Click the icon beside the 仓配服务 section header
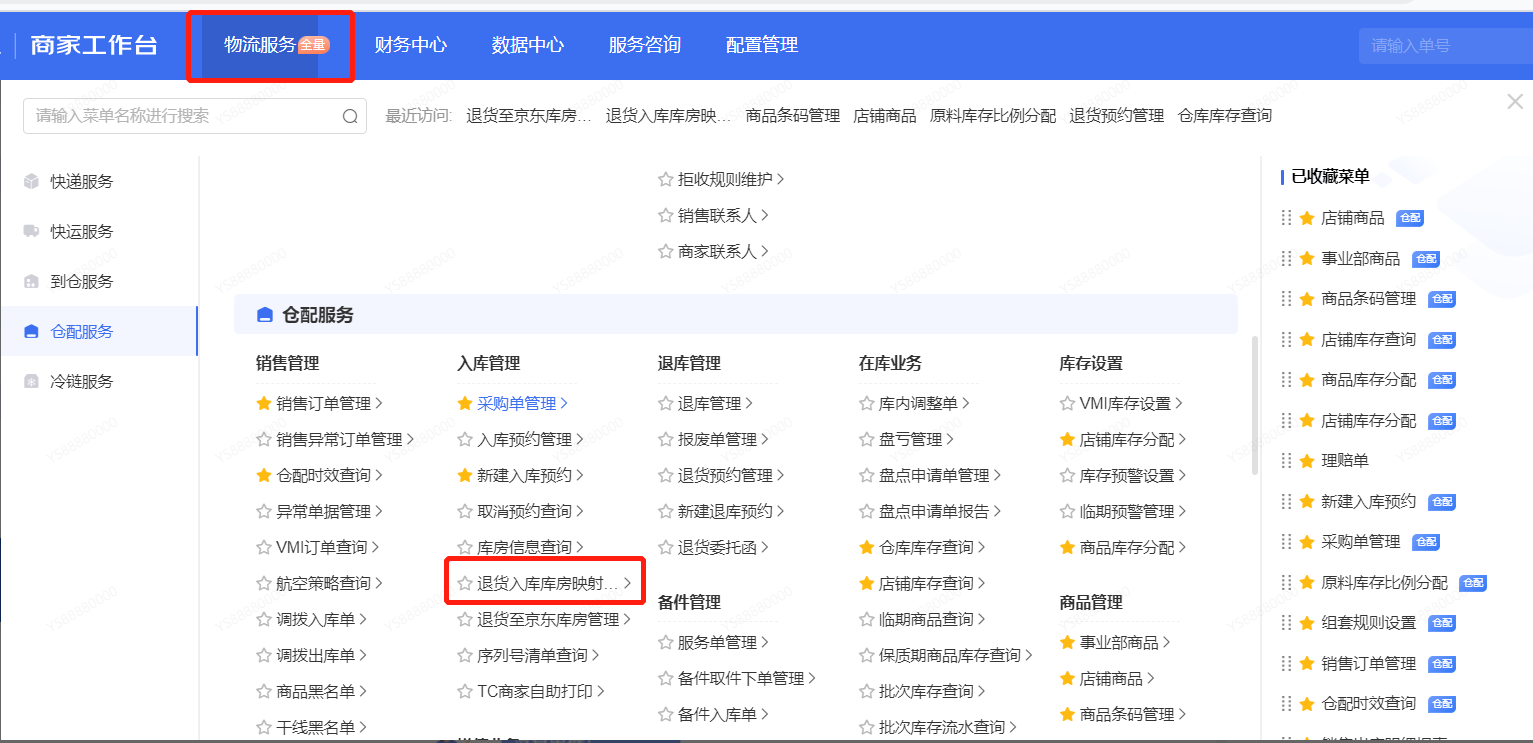The width and height of the screenshot is (1533, 743). point(265,315)
